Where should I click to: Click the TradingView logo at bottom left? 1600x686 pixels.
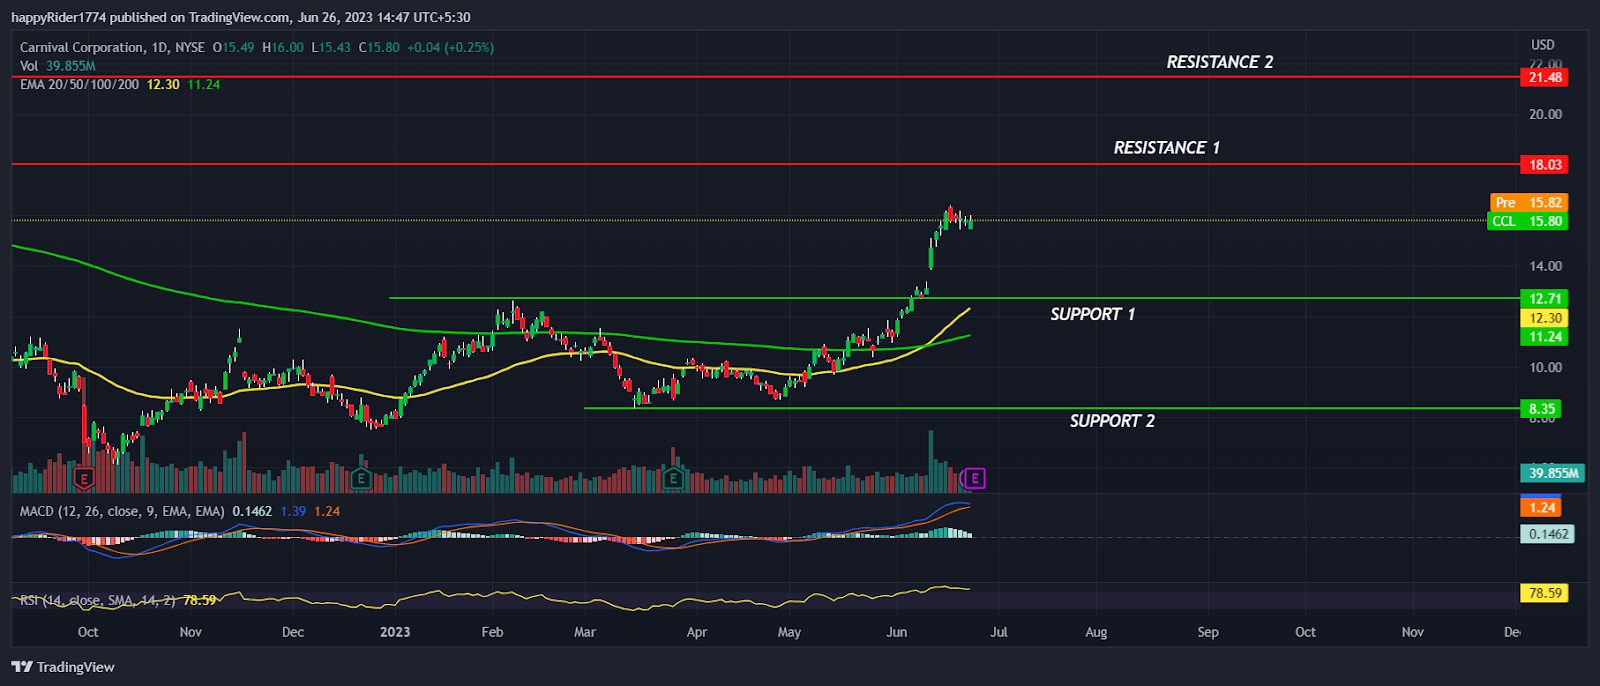[63, 667]
